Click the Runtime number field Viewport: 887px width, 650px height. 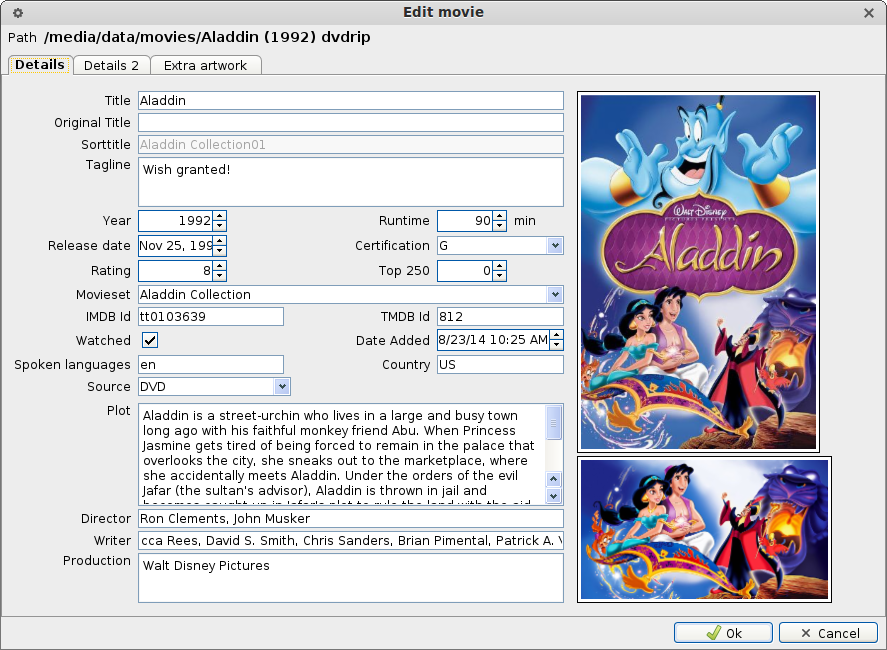tap(465, 221)
